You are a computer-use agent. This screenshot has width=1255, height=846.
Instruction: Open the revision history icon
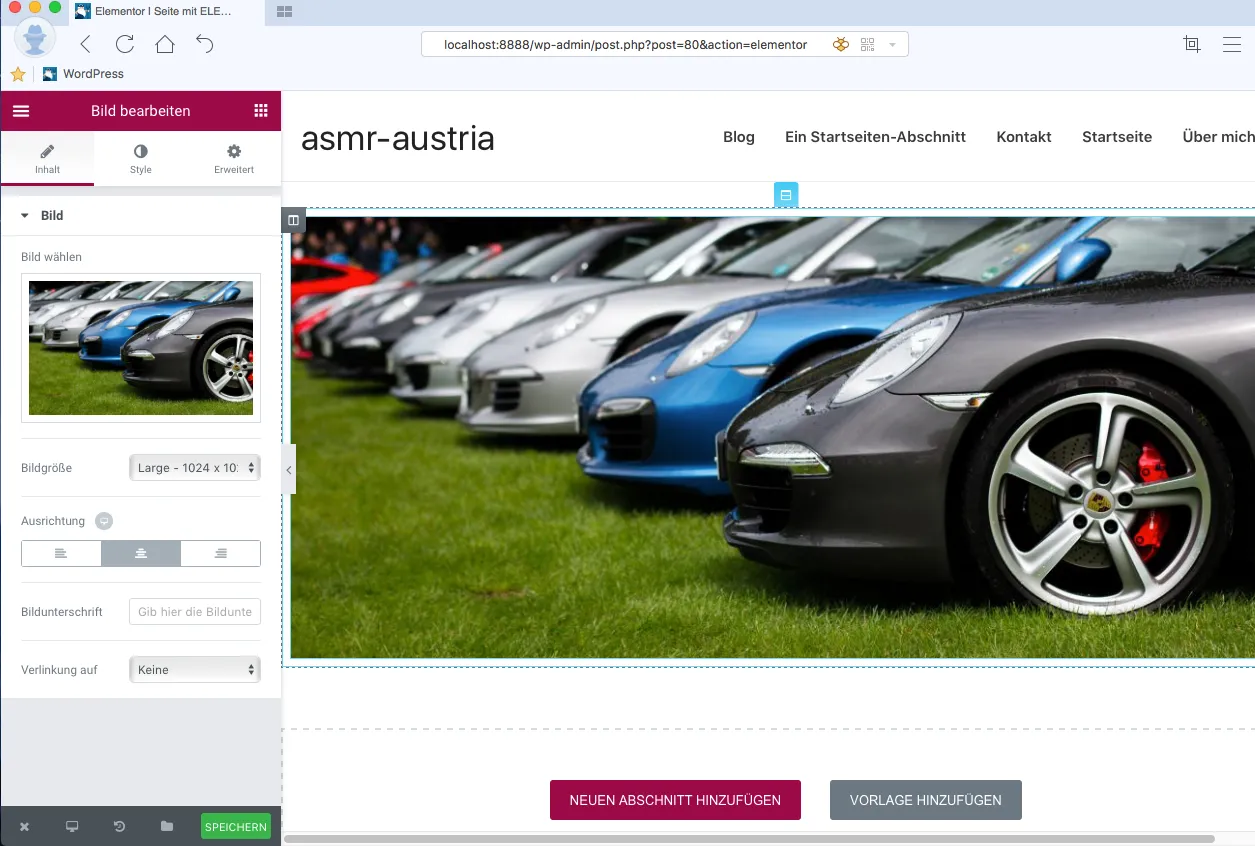(119, 827)
